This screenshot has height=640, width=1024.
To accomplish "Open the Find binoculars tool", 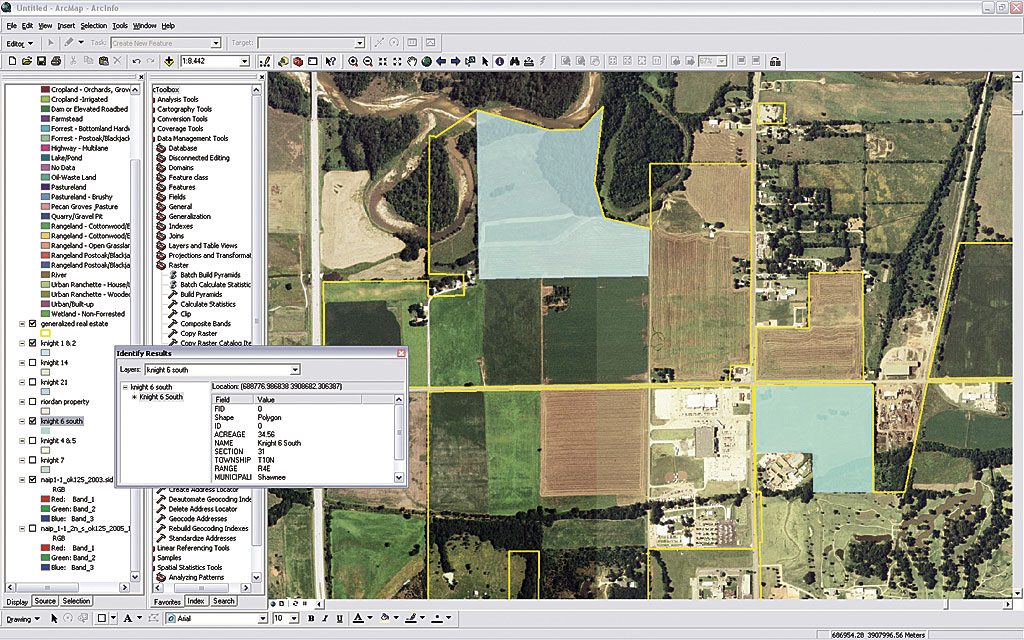I will (x=515, y=61).
